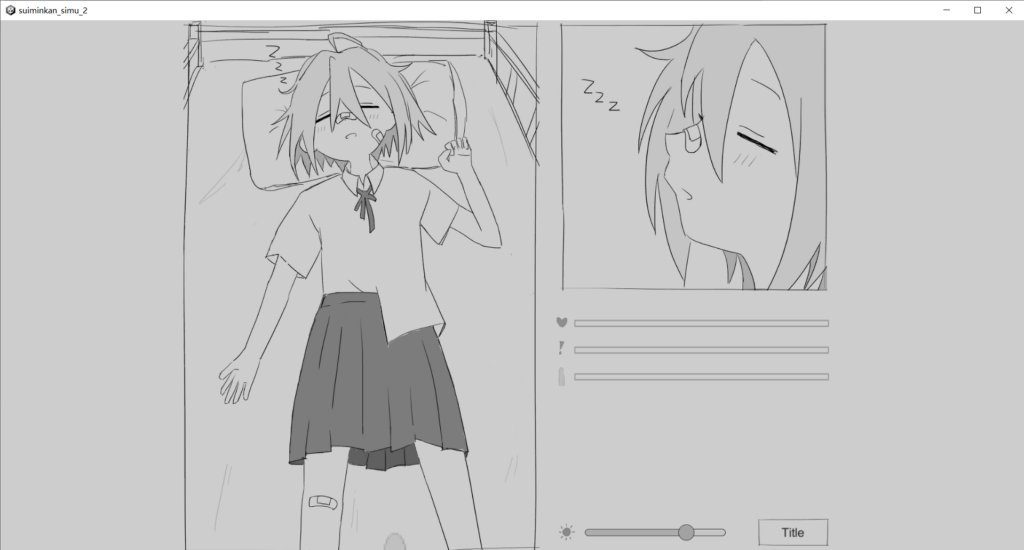Click the exclamation mark progress bar

pyautogui.click(x=701, y=350)
